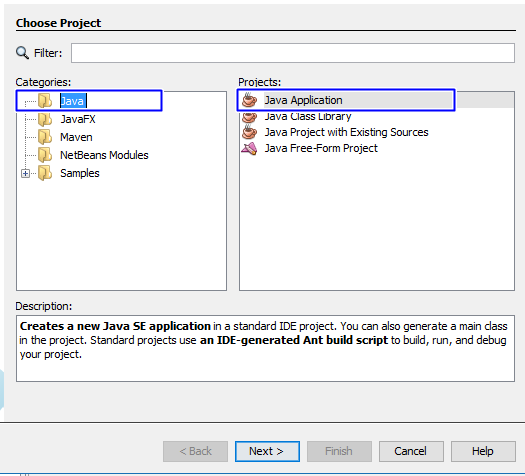The image size is (525, 476).
Task: Click the Samples category folder icon
Action: click(45, 173)
